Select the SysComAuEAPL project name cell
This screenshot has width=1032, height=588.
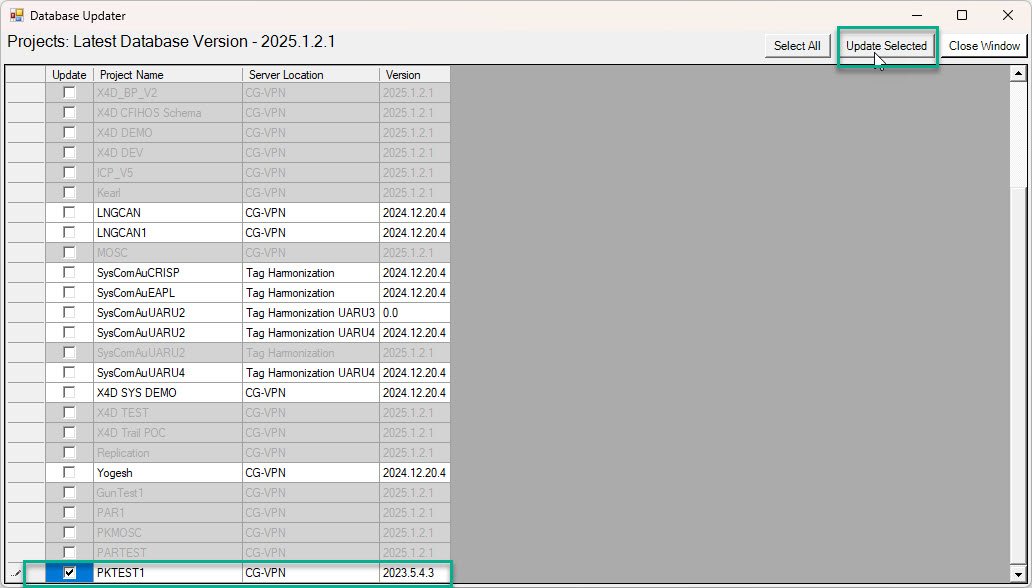[167, 293]
